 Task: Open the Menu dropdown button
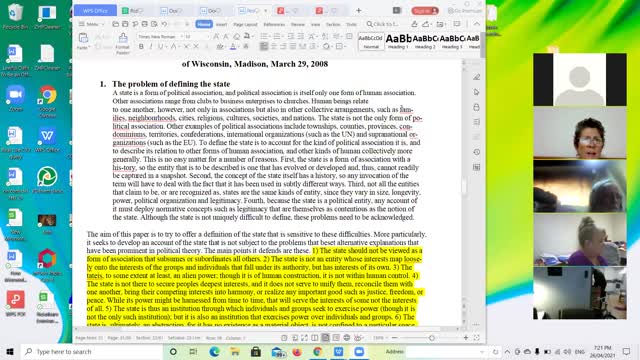(91, 24)
